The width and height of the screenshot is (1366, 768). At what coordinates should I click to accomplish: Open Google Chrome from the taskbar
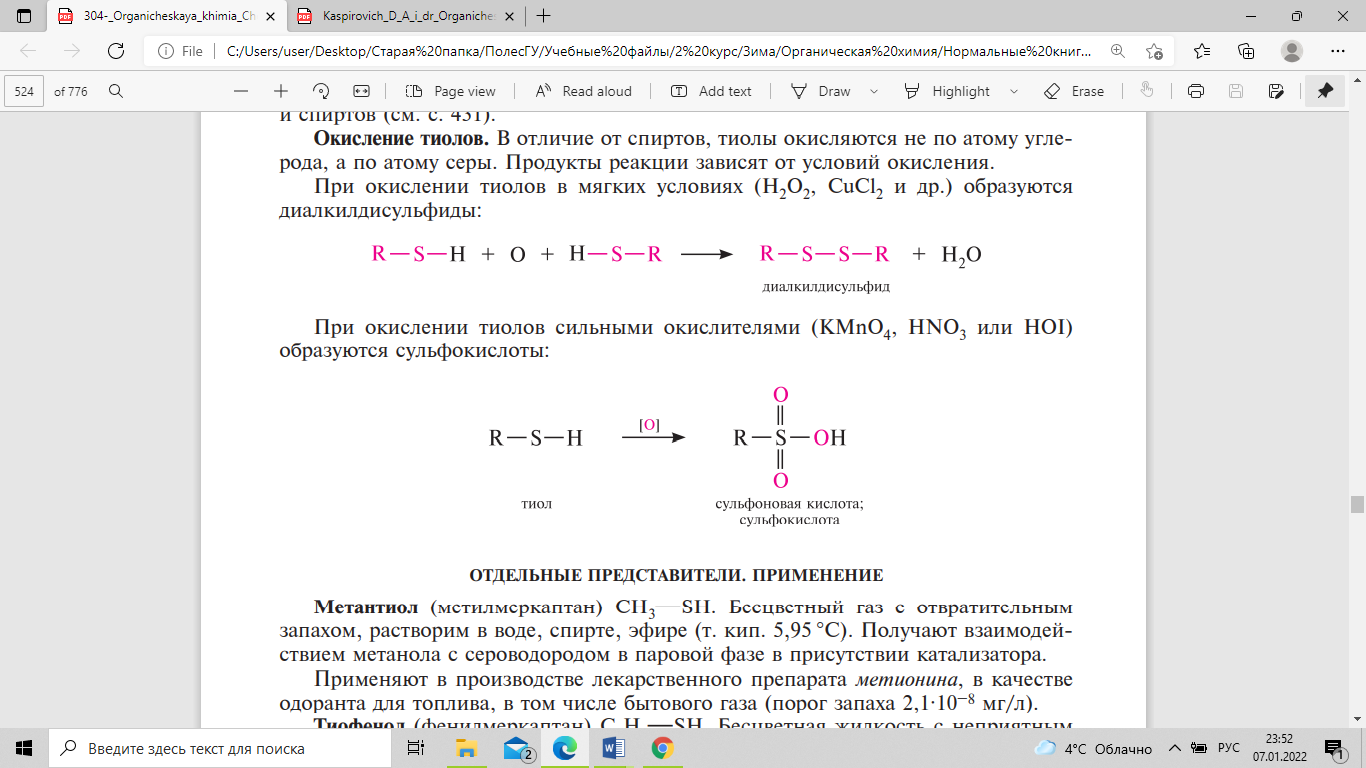pos(662,748)
